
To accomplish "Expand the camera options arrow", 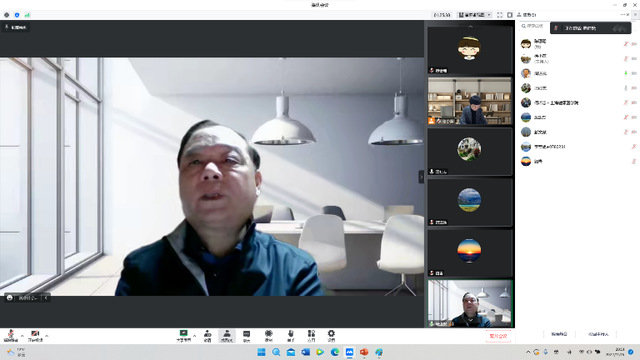I will point(47,336).
